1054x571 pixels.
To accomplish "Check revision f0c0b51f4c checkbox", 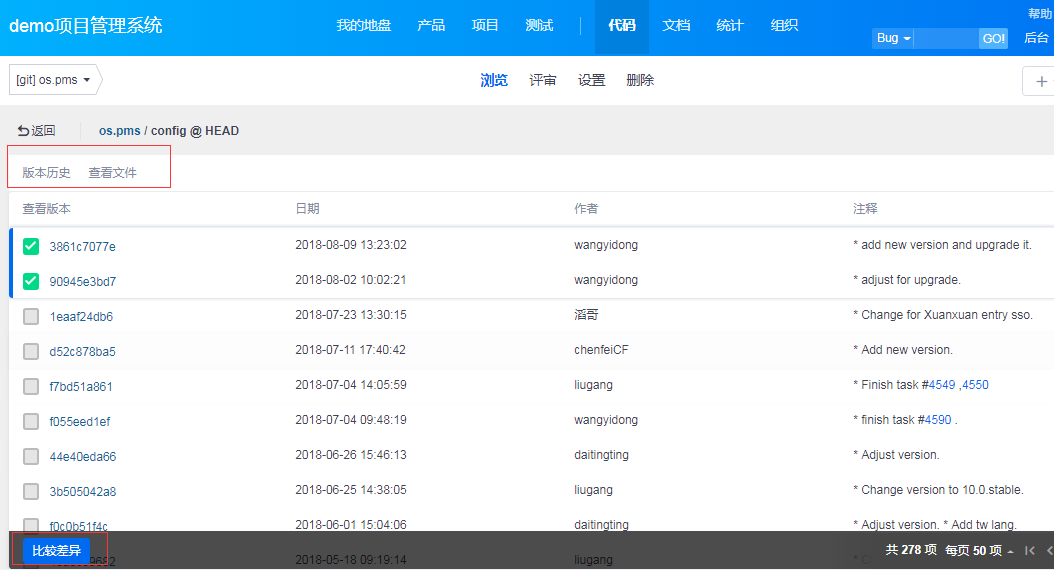I will [x=31, y=525].
